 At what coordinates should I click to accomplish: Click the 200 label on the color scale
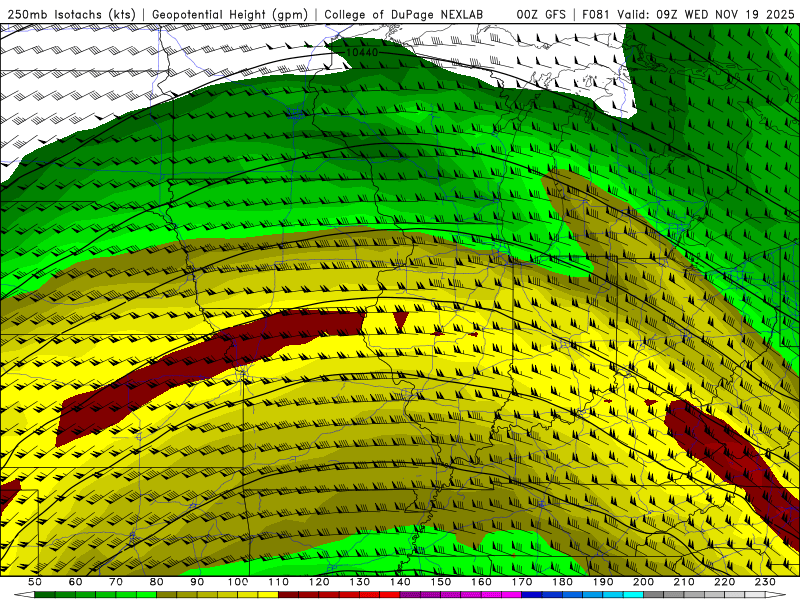click(x=643, y=582)
